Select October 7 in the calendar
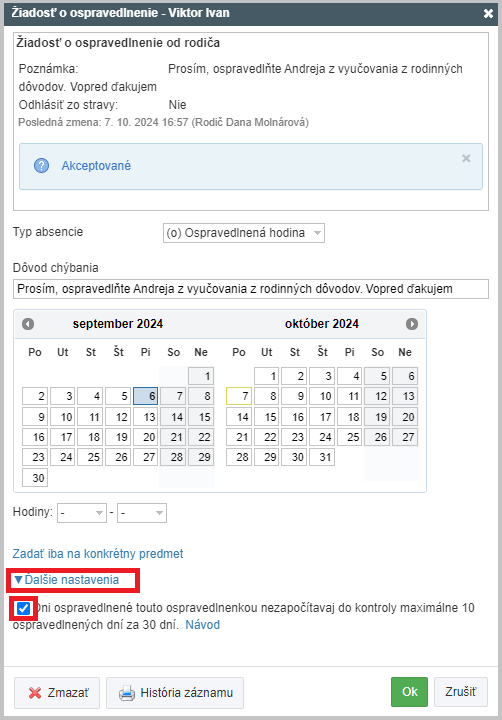Viewport: 502px width, 720px height. coord(239,396)
